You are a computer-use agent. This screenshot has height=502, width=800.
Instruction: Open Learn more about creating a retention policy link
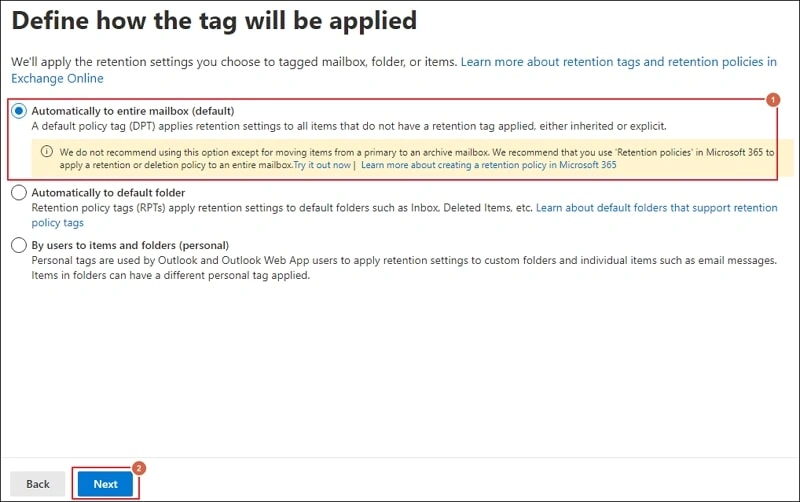point(488,165)
